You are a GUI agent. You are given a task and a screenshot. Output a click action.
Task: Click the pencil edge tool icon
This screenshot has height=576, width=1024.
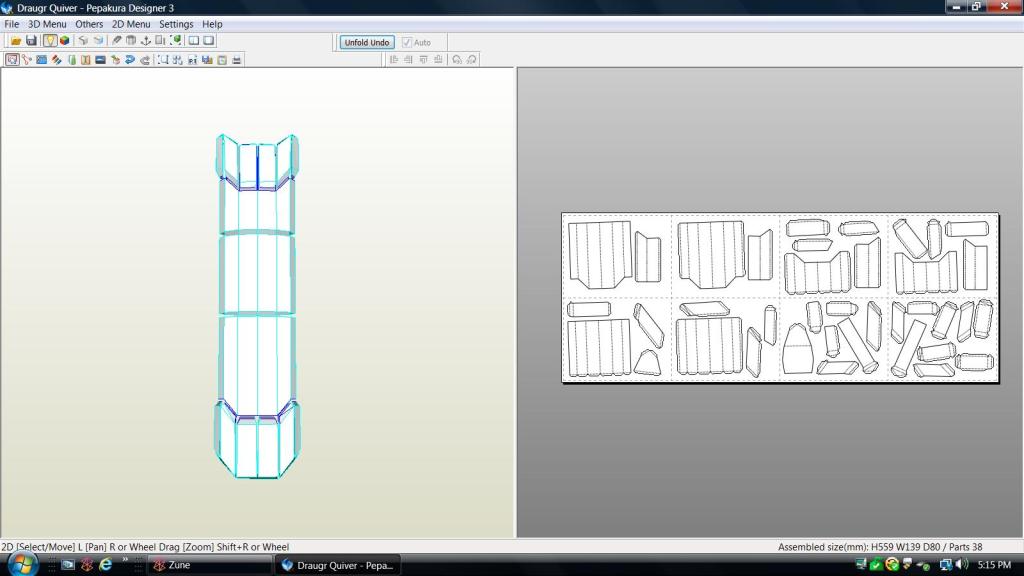(x=116, y=40)
